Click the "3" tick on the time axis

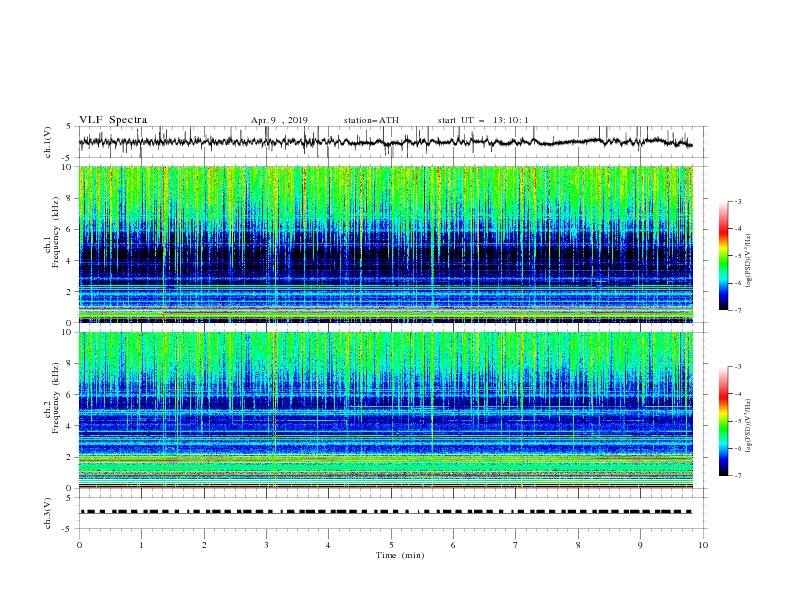pyautogui.click(x=266, y=545)
